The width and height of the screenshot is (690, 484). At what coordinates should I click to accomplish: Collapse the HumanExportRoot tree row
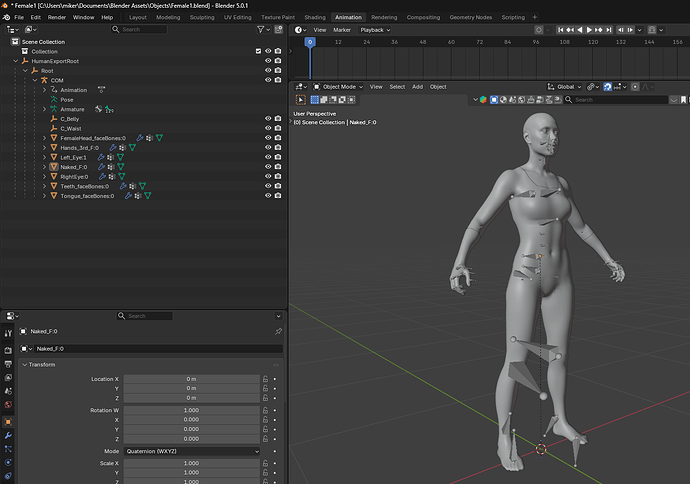click(x=16, y=61)
